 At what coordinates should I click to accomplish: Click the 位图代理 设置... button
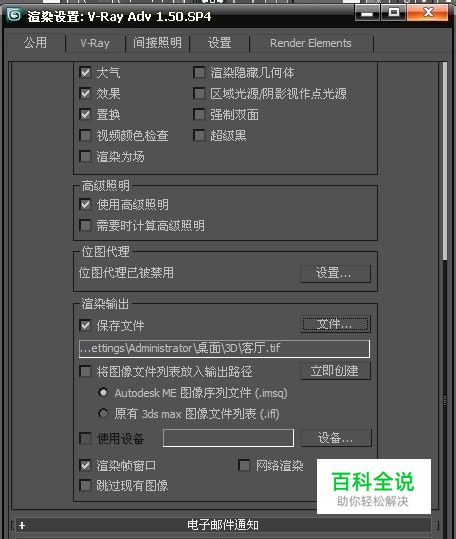click(335, 273)
